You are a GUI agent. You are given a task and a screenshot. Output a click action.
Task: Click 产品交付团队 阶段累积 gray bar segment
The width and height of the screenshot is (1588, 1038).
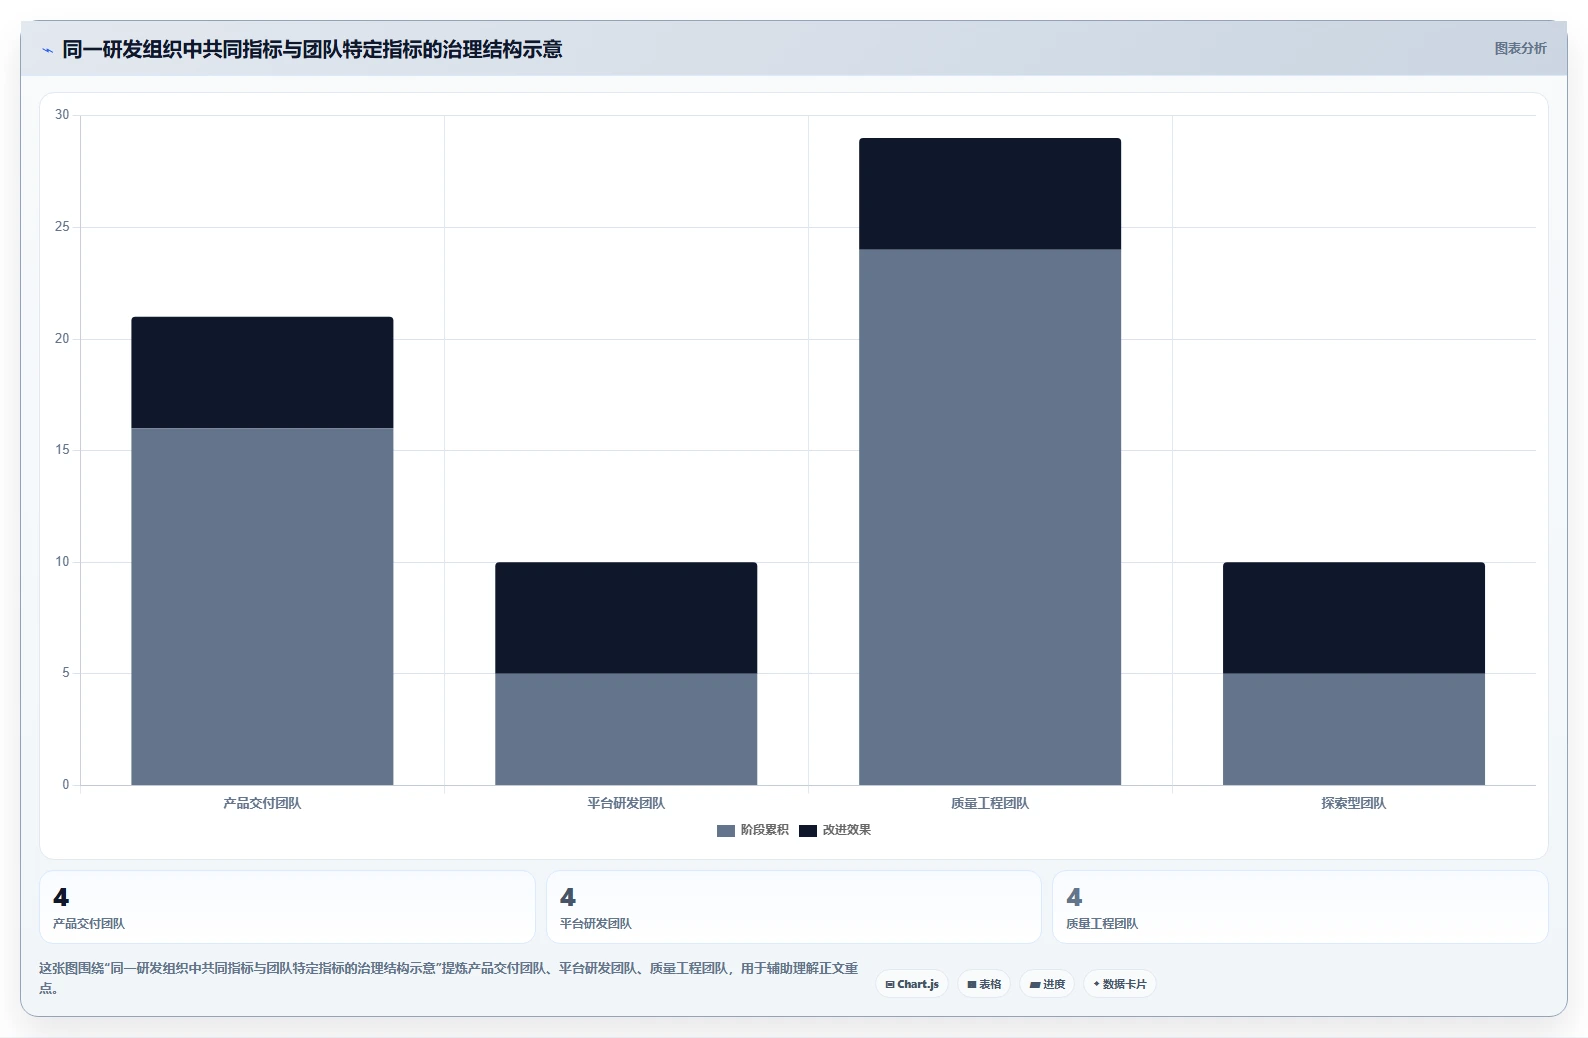point(262,607)
